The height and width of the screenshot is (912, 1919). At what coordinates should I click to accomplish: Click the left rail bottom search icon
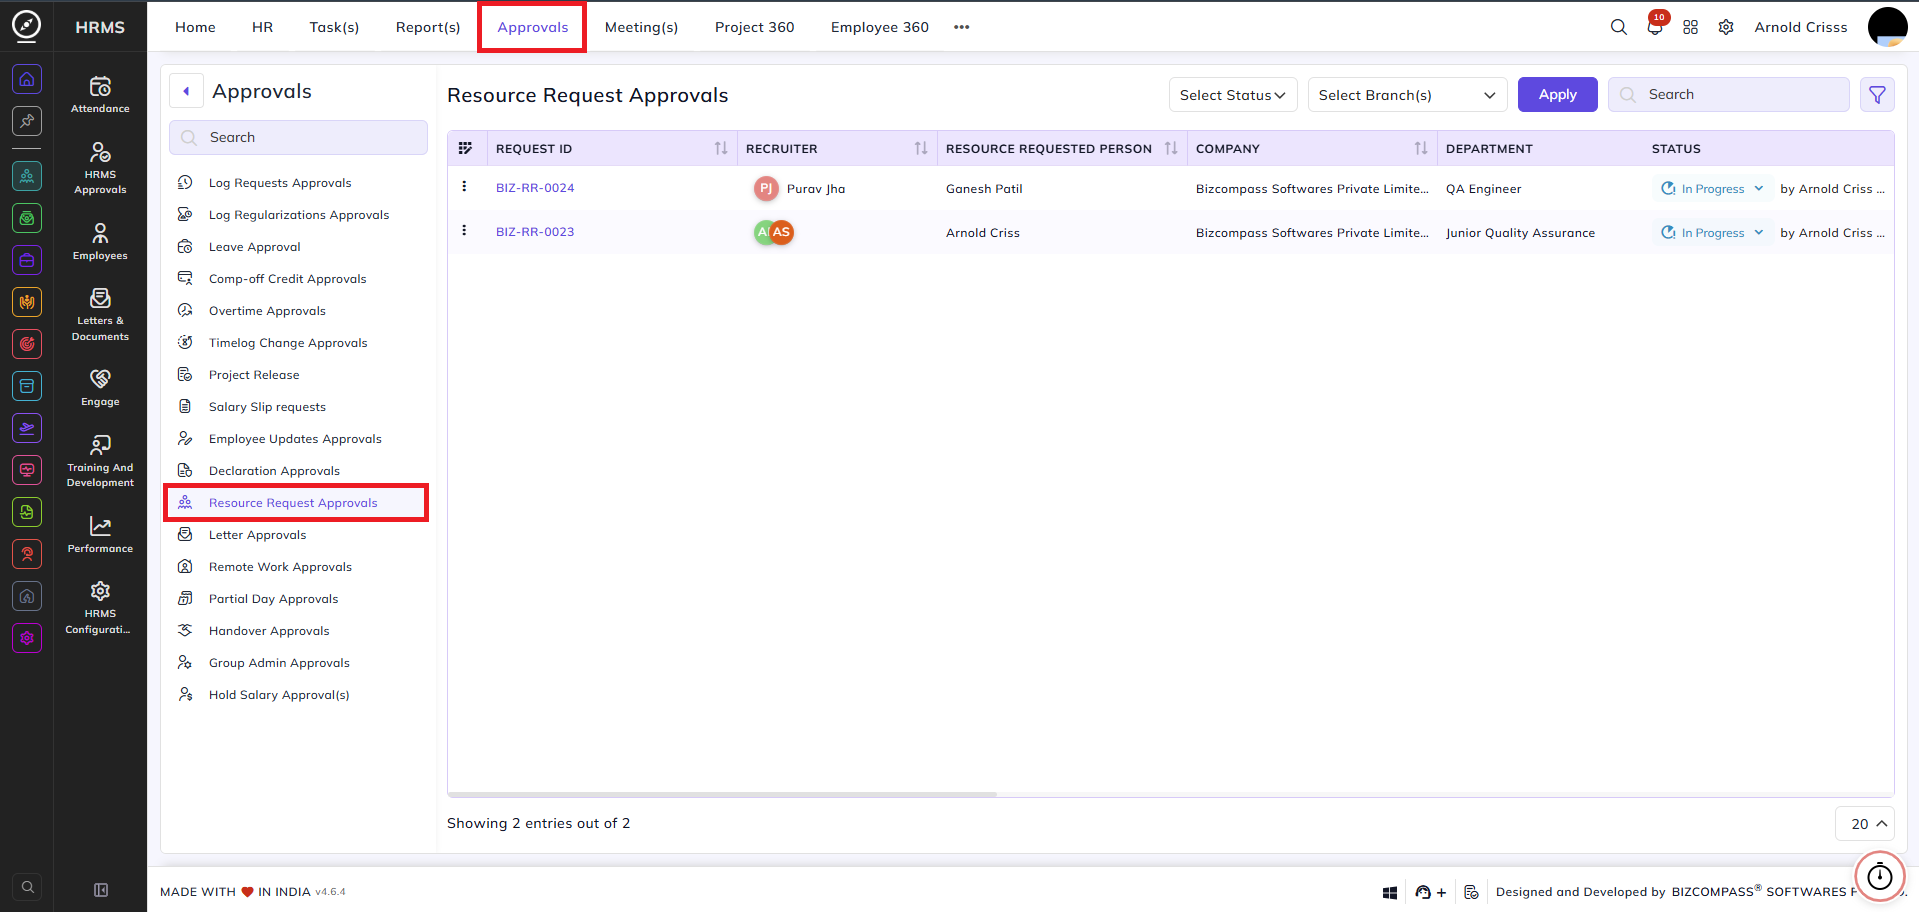[x=28, y=886]
